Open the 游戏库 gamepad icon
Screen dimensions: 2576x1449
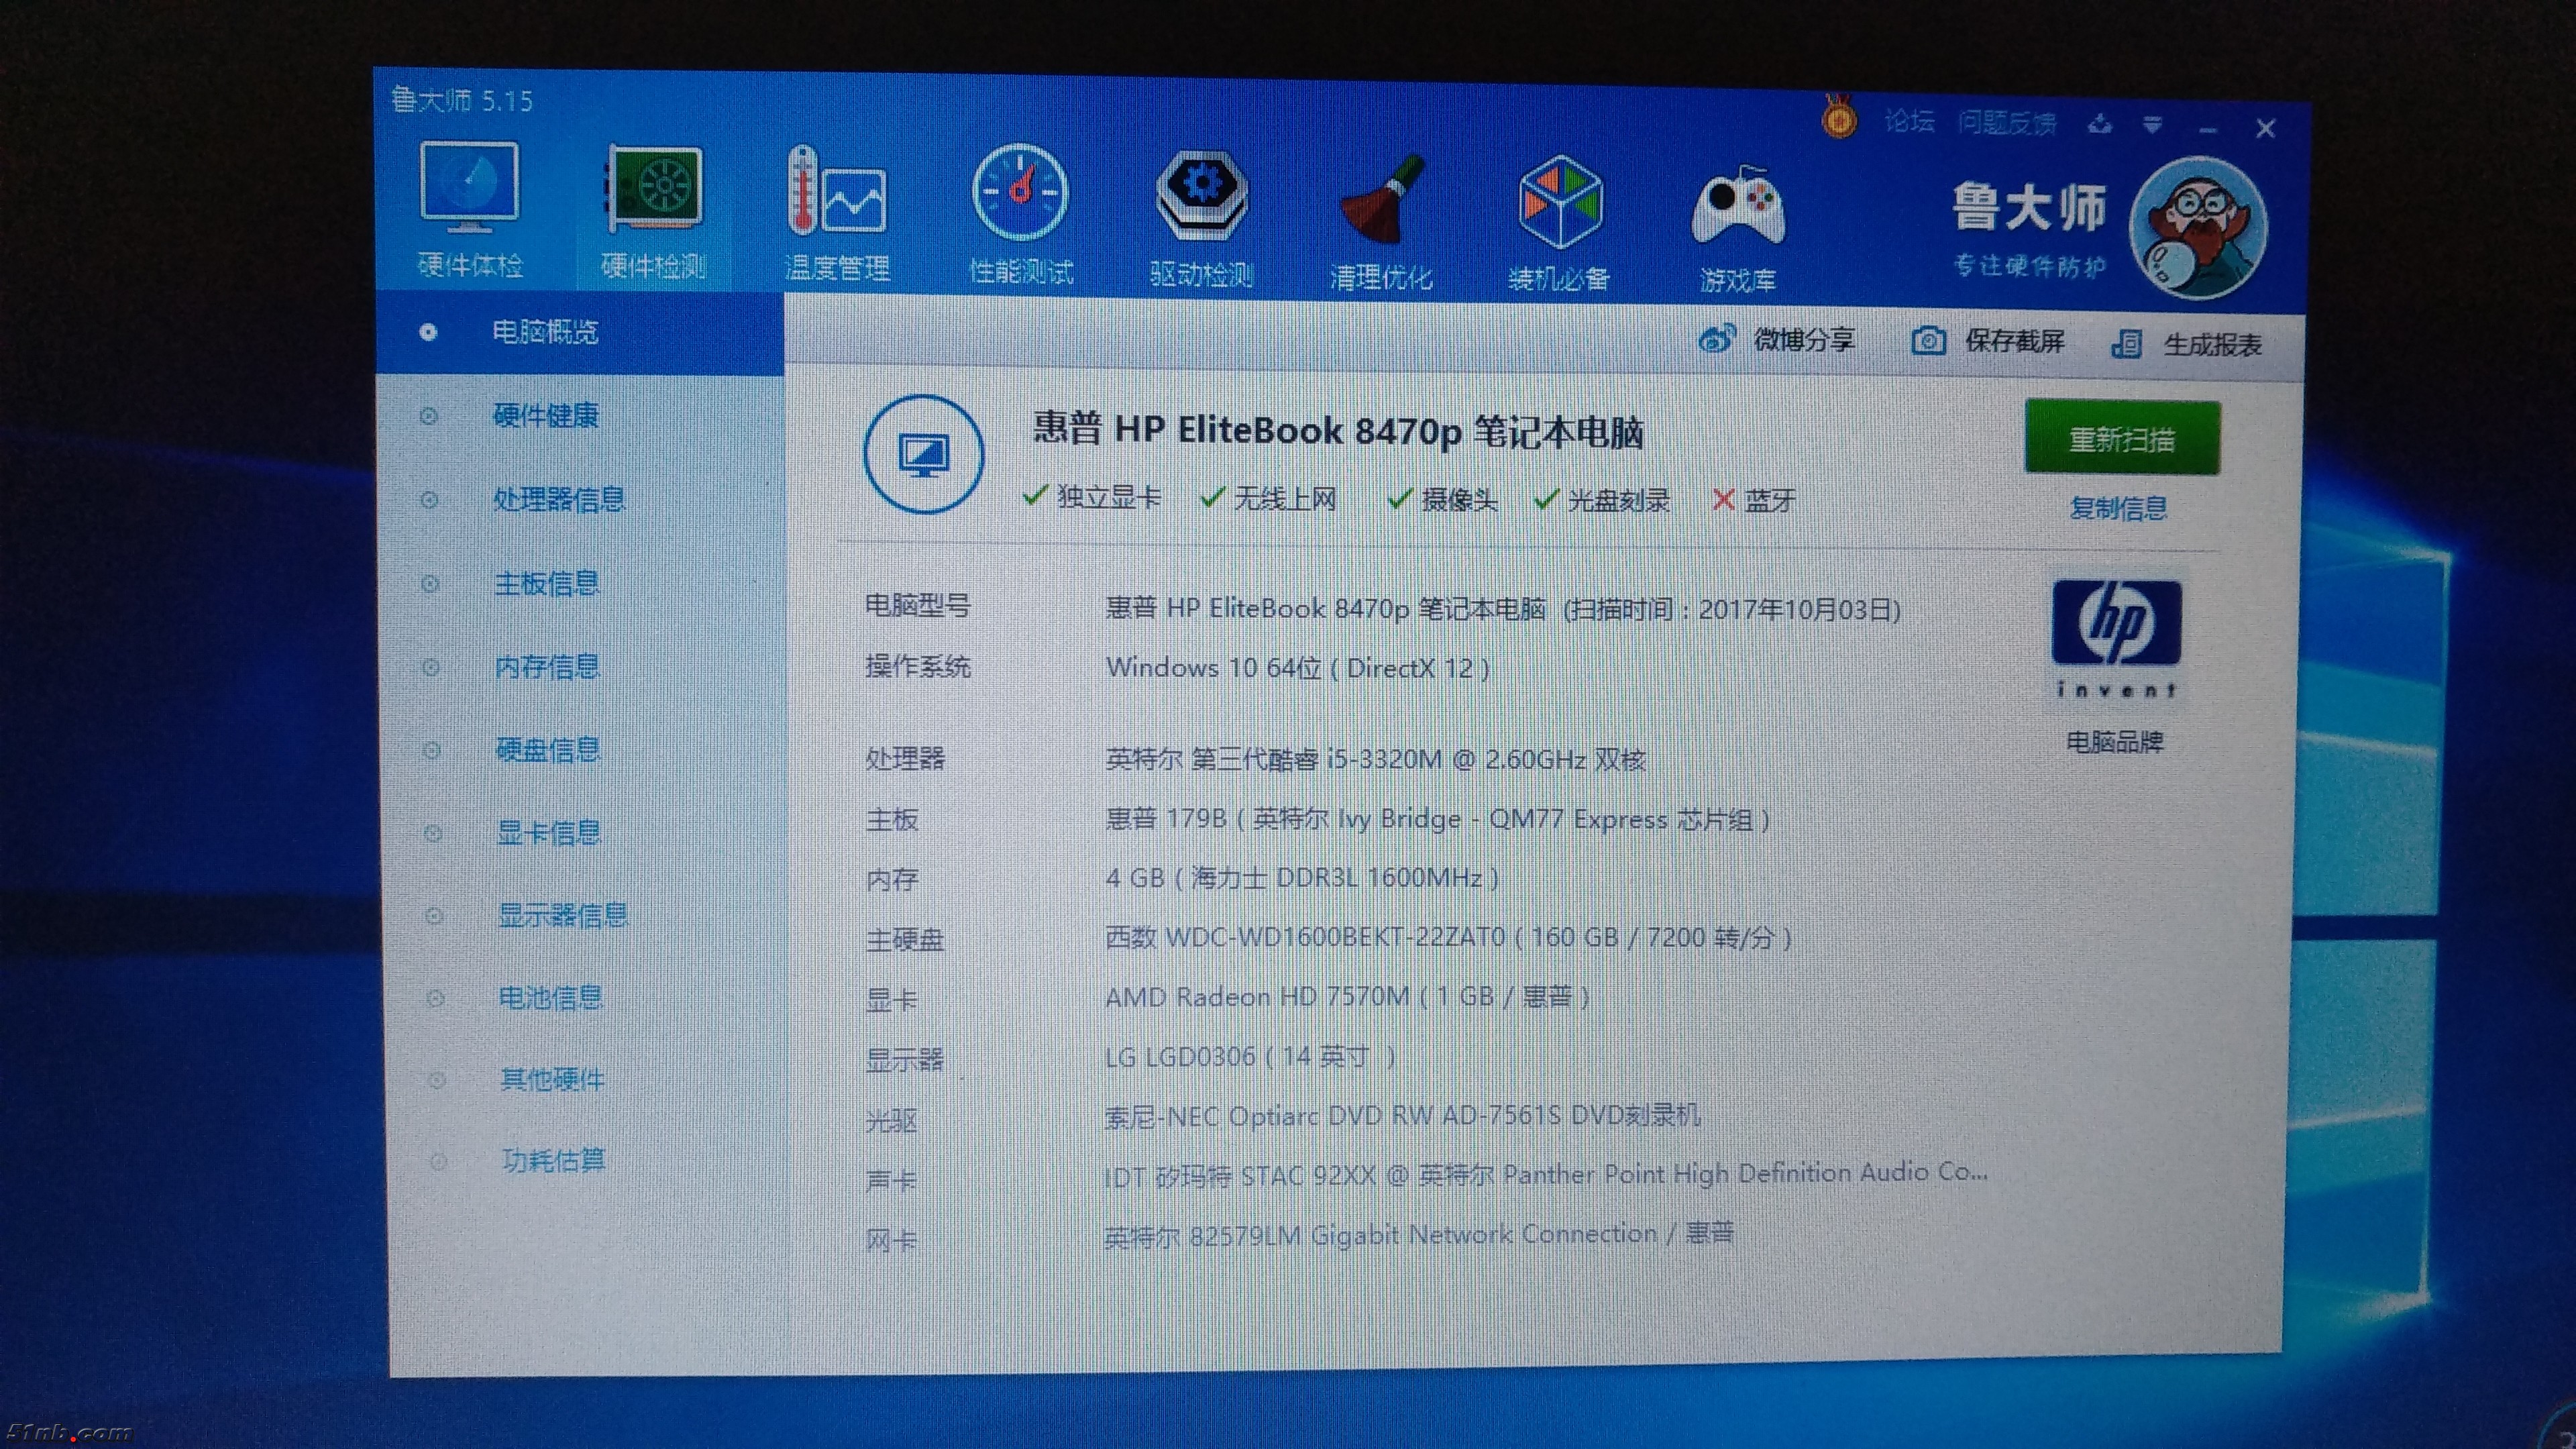(1738, 208)
